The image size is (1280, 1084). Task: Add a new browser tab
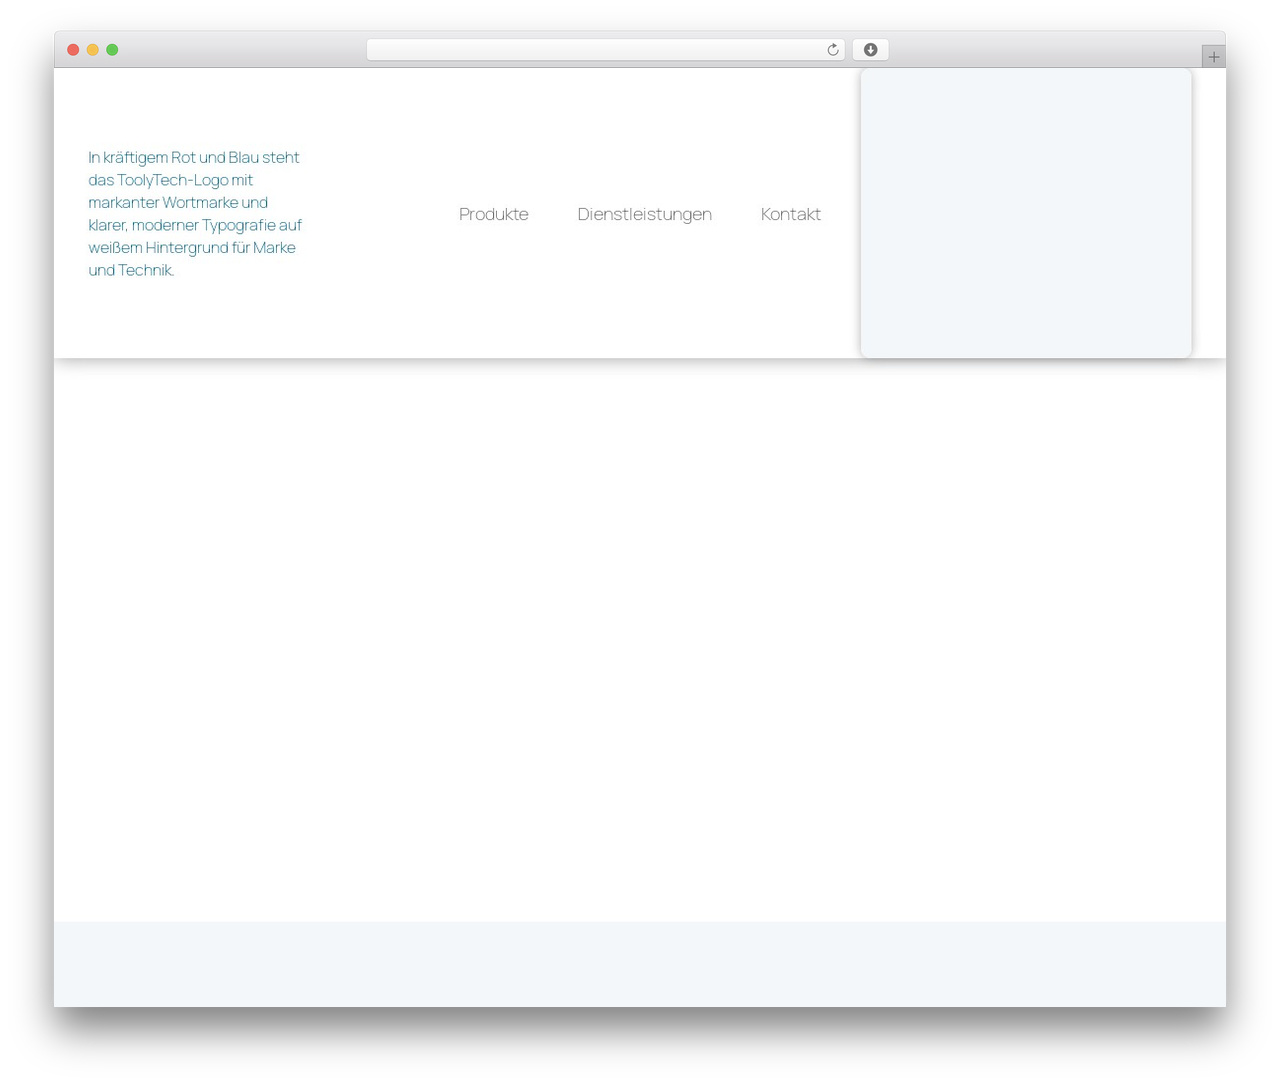[1213, 57]
